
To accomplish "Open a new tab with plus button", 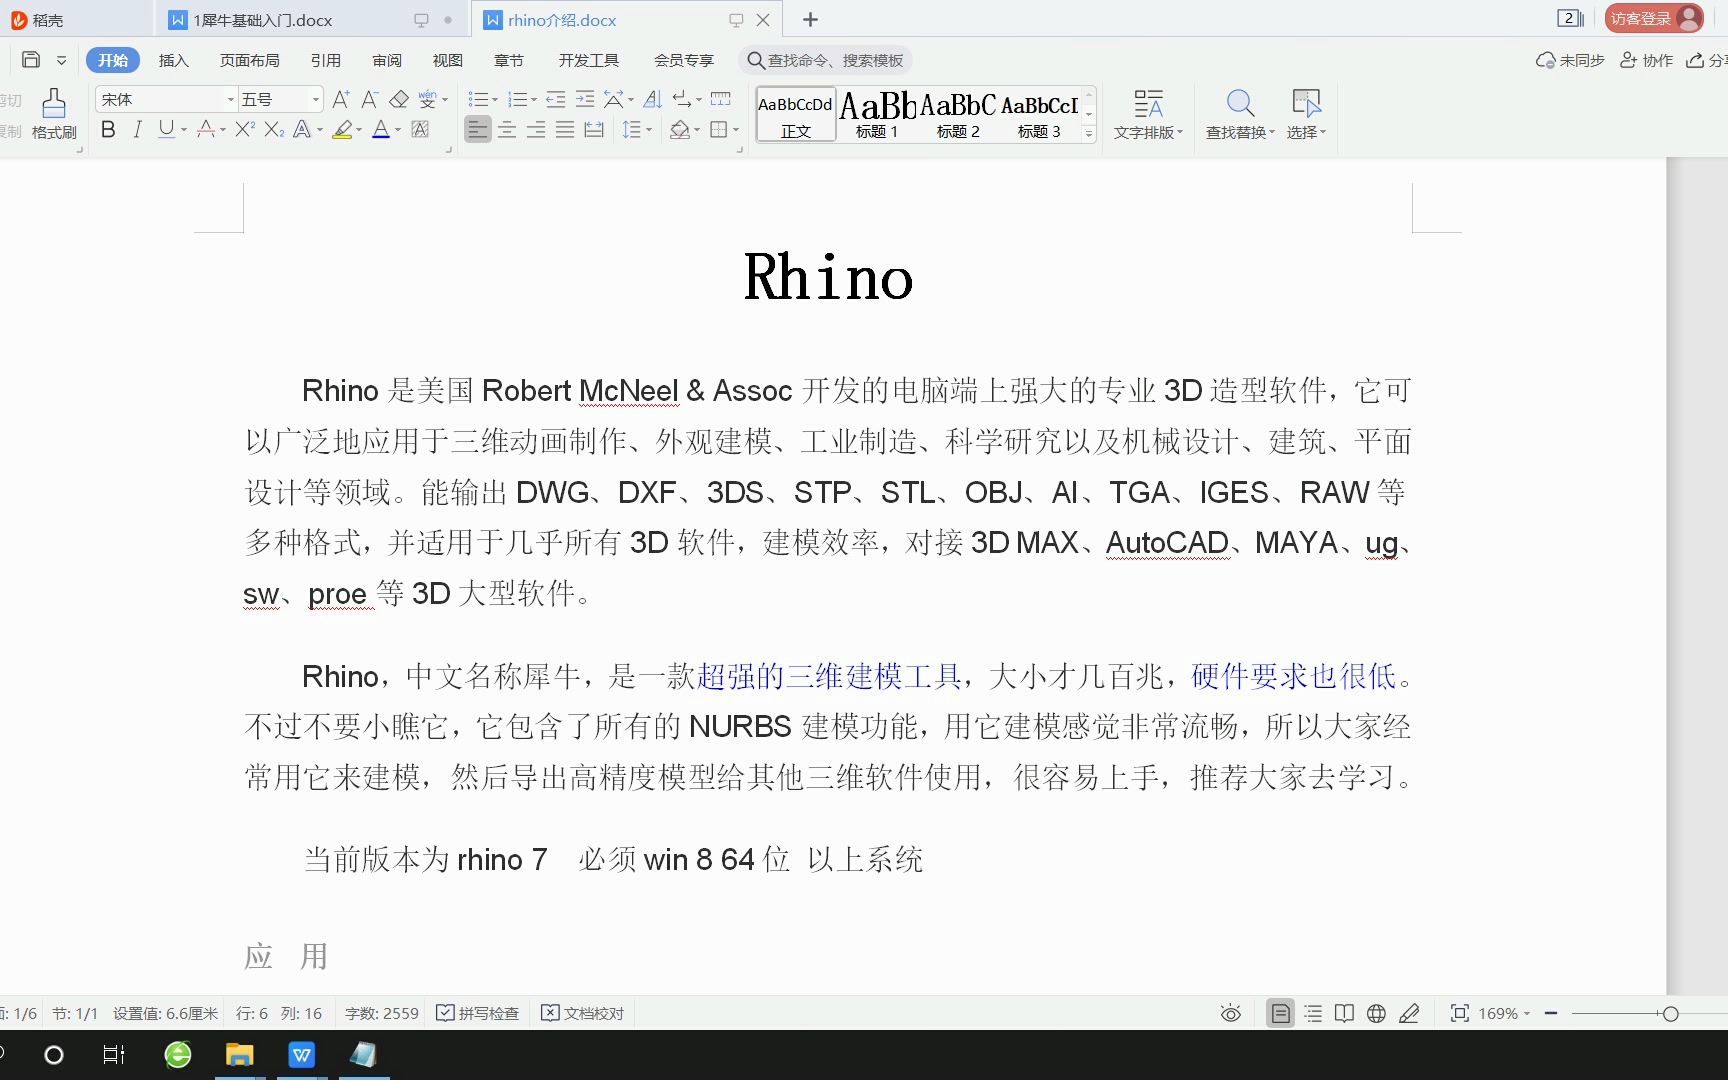I will [811, 20].
